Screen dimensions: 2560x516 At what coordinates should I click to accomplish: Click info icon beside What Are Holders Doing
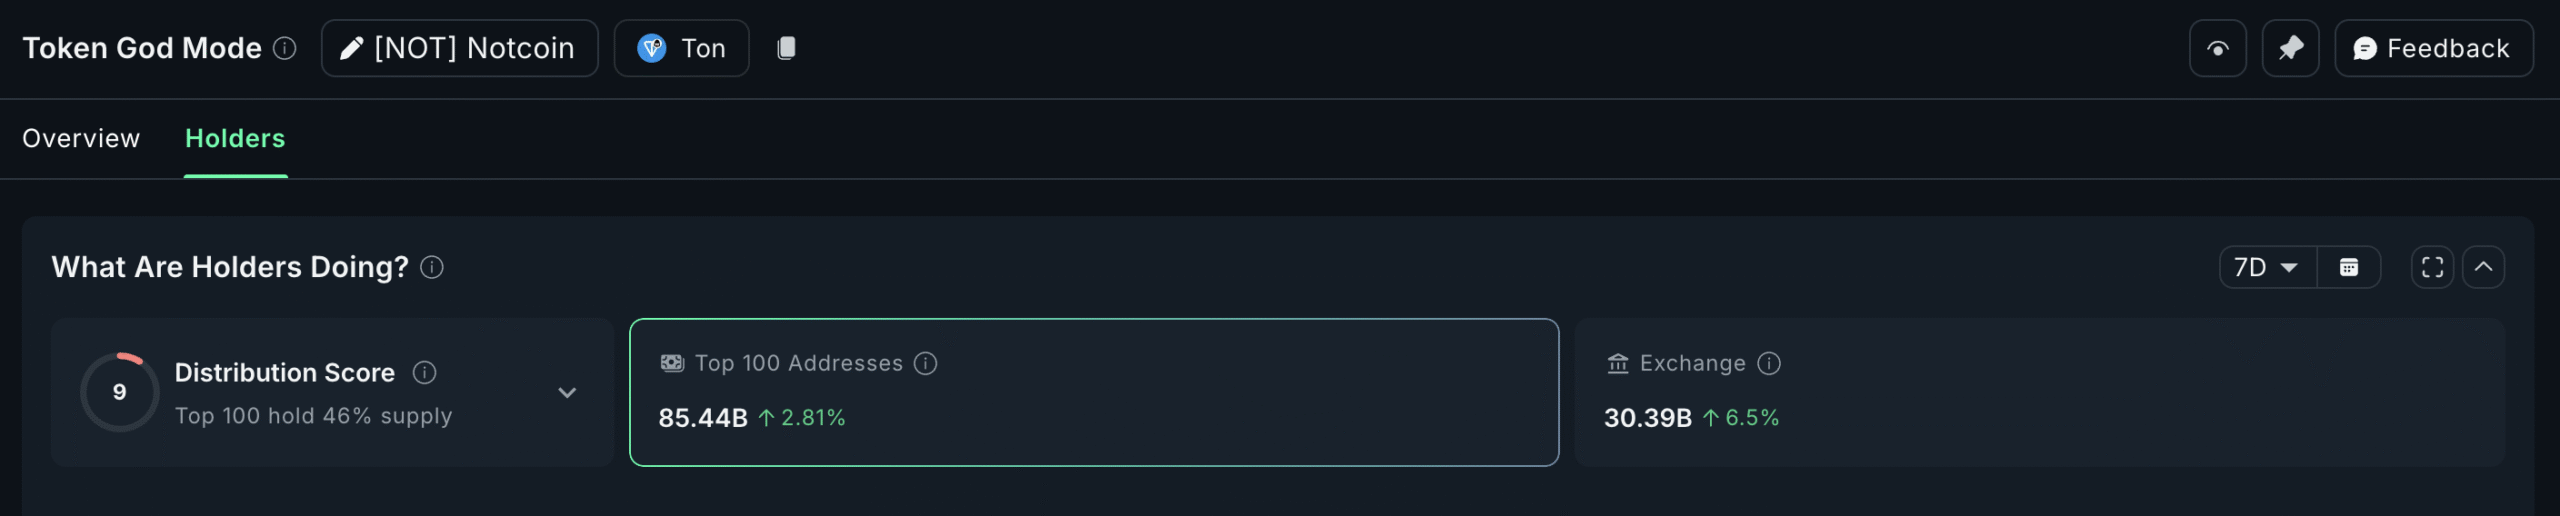[432, 267]
